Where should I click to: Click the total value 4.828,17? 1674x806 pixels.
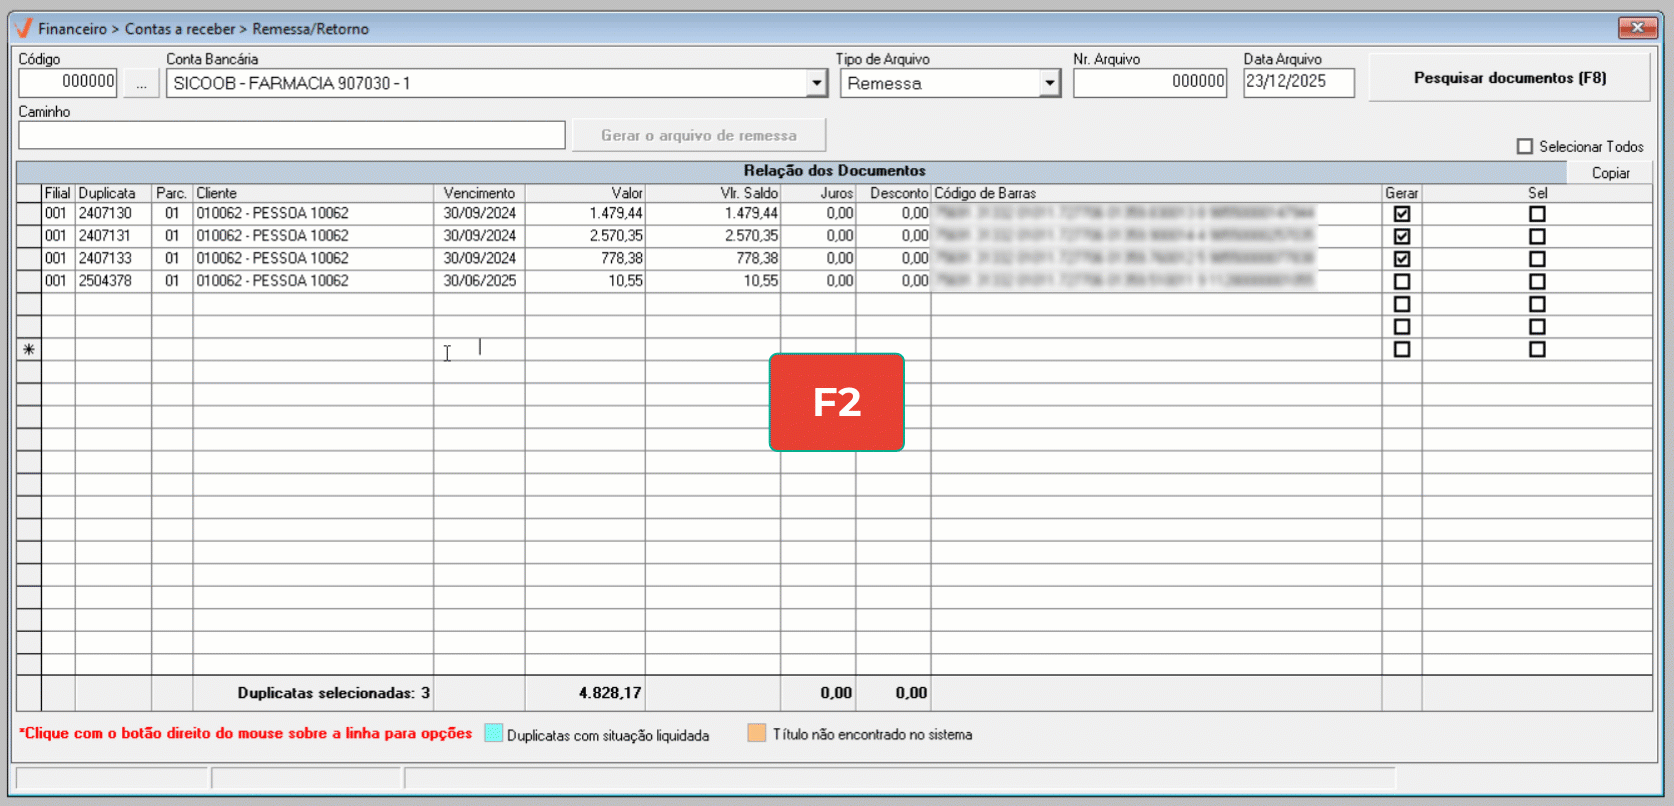[610, 693]
